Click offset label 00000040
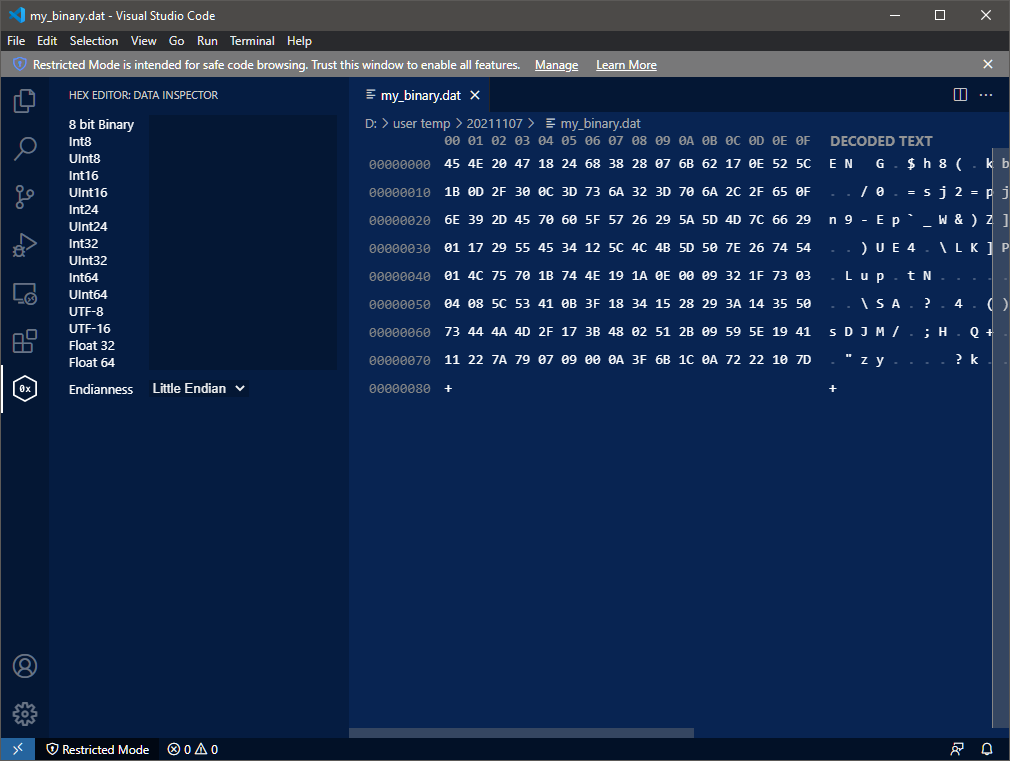The height and width of the screenshot is (761, 1010). (399, 276)
